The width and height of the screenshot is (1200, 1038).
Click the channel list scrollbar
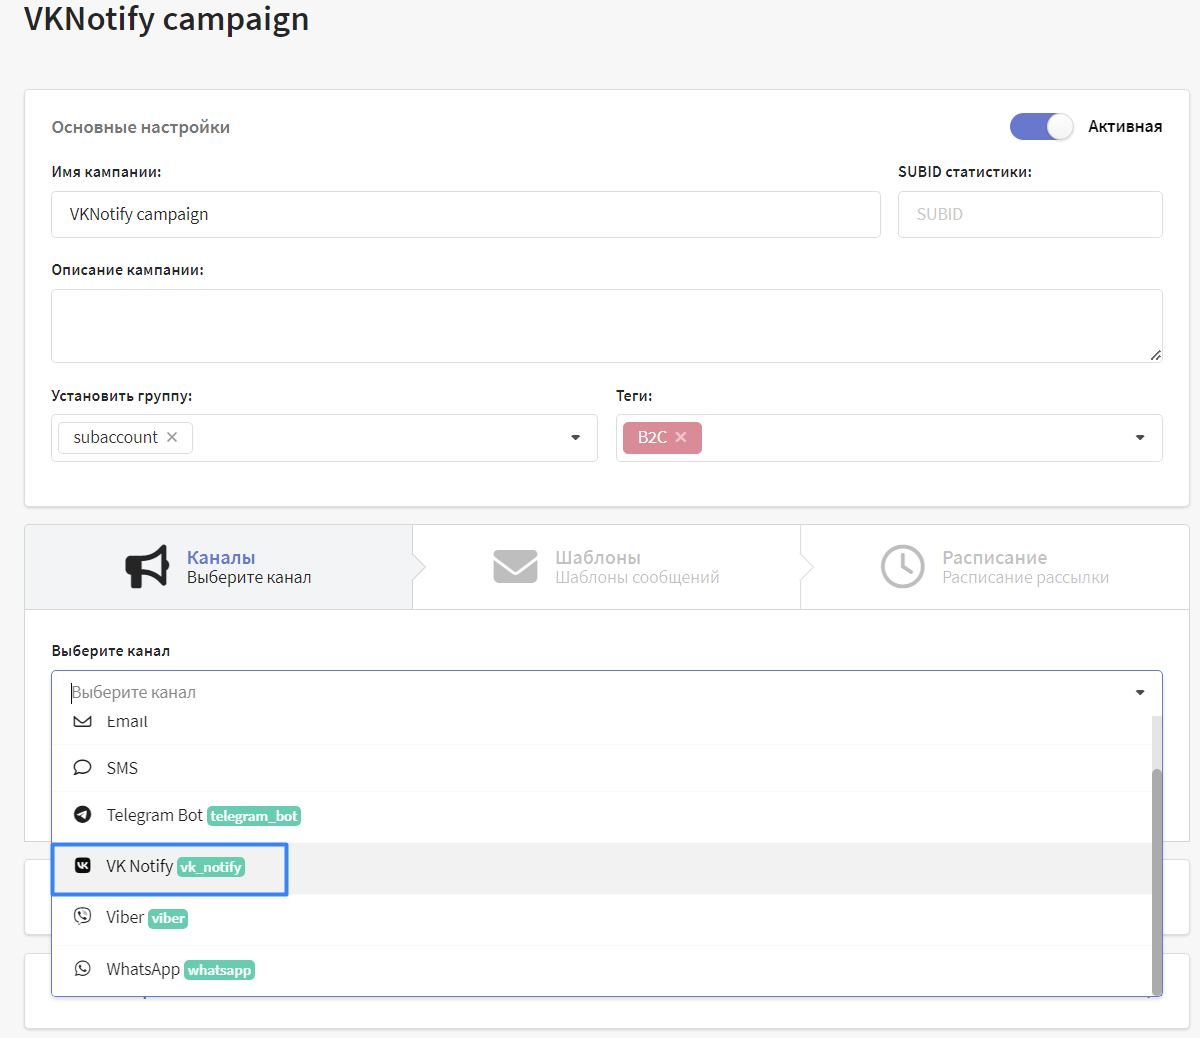pos(1157,881)
